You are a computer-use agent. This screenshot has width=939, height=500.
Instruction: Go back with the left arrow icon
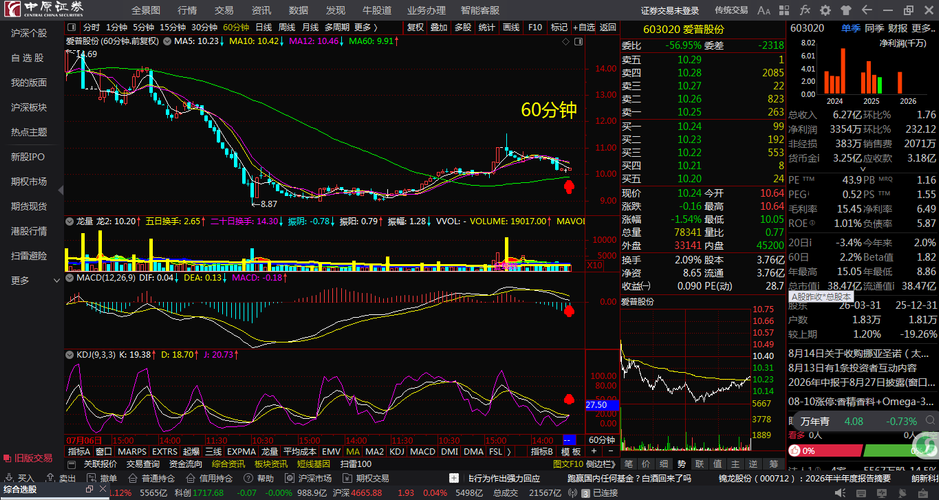867,10
